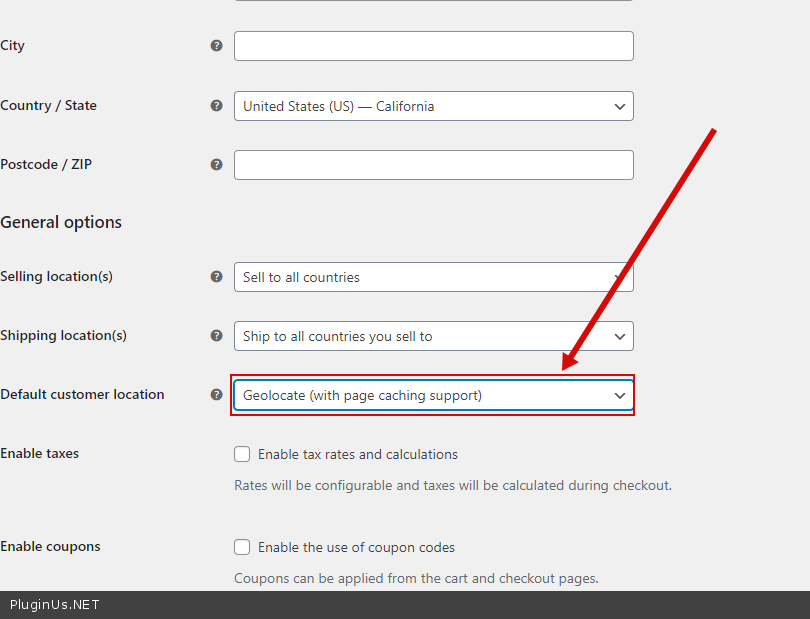This screenshot has width=810, height=619.
Task: Click the 'Enable taxes' row label
Action: pos(40,454)
